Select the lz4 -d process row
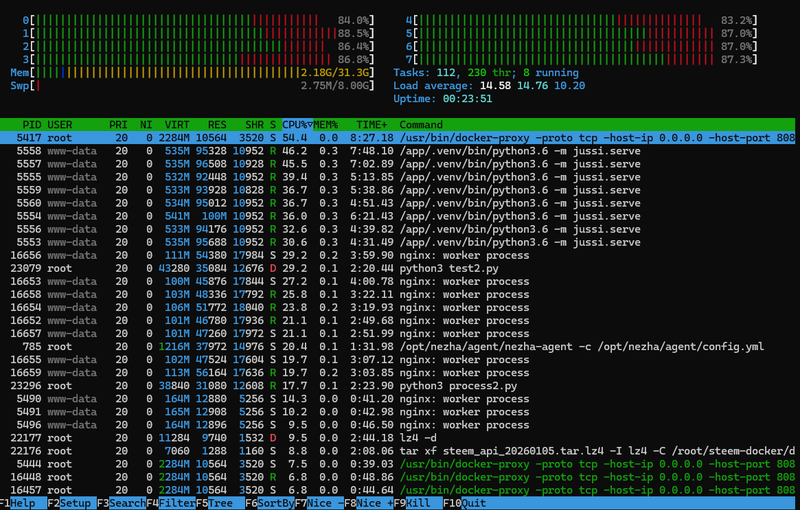This screenshot has width=800, height=510. pyautogui.click(x=400, y=436)
